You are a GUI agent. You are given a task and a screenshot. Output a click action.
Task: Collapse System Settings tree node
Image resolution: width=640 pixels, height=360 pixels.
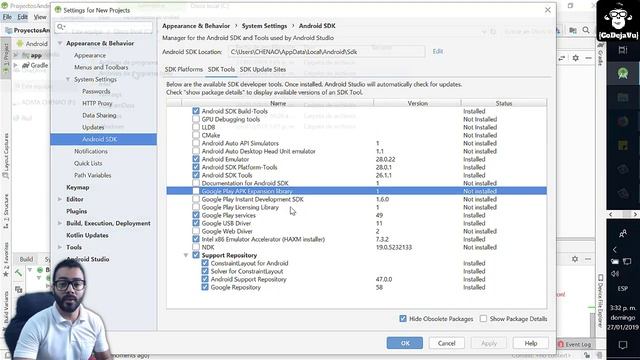(68, 79)
